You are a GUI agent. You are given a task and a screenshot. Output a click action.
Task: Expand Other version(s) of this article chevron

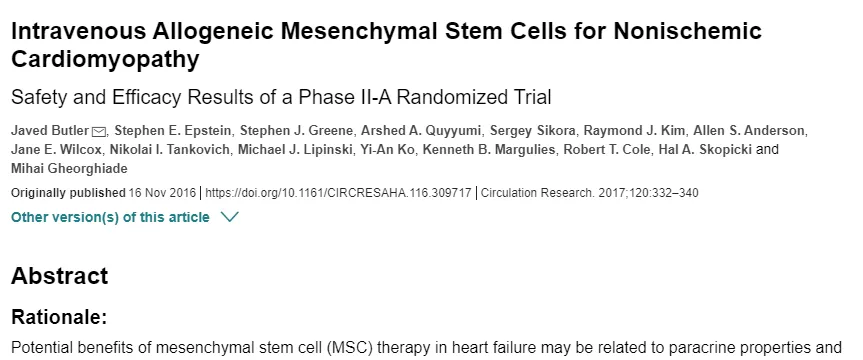(229, 217)
